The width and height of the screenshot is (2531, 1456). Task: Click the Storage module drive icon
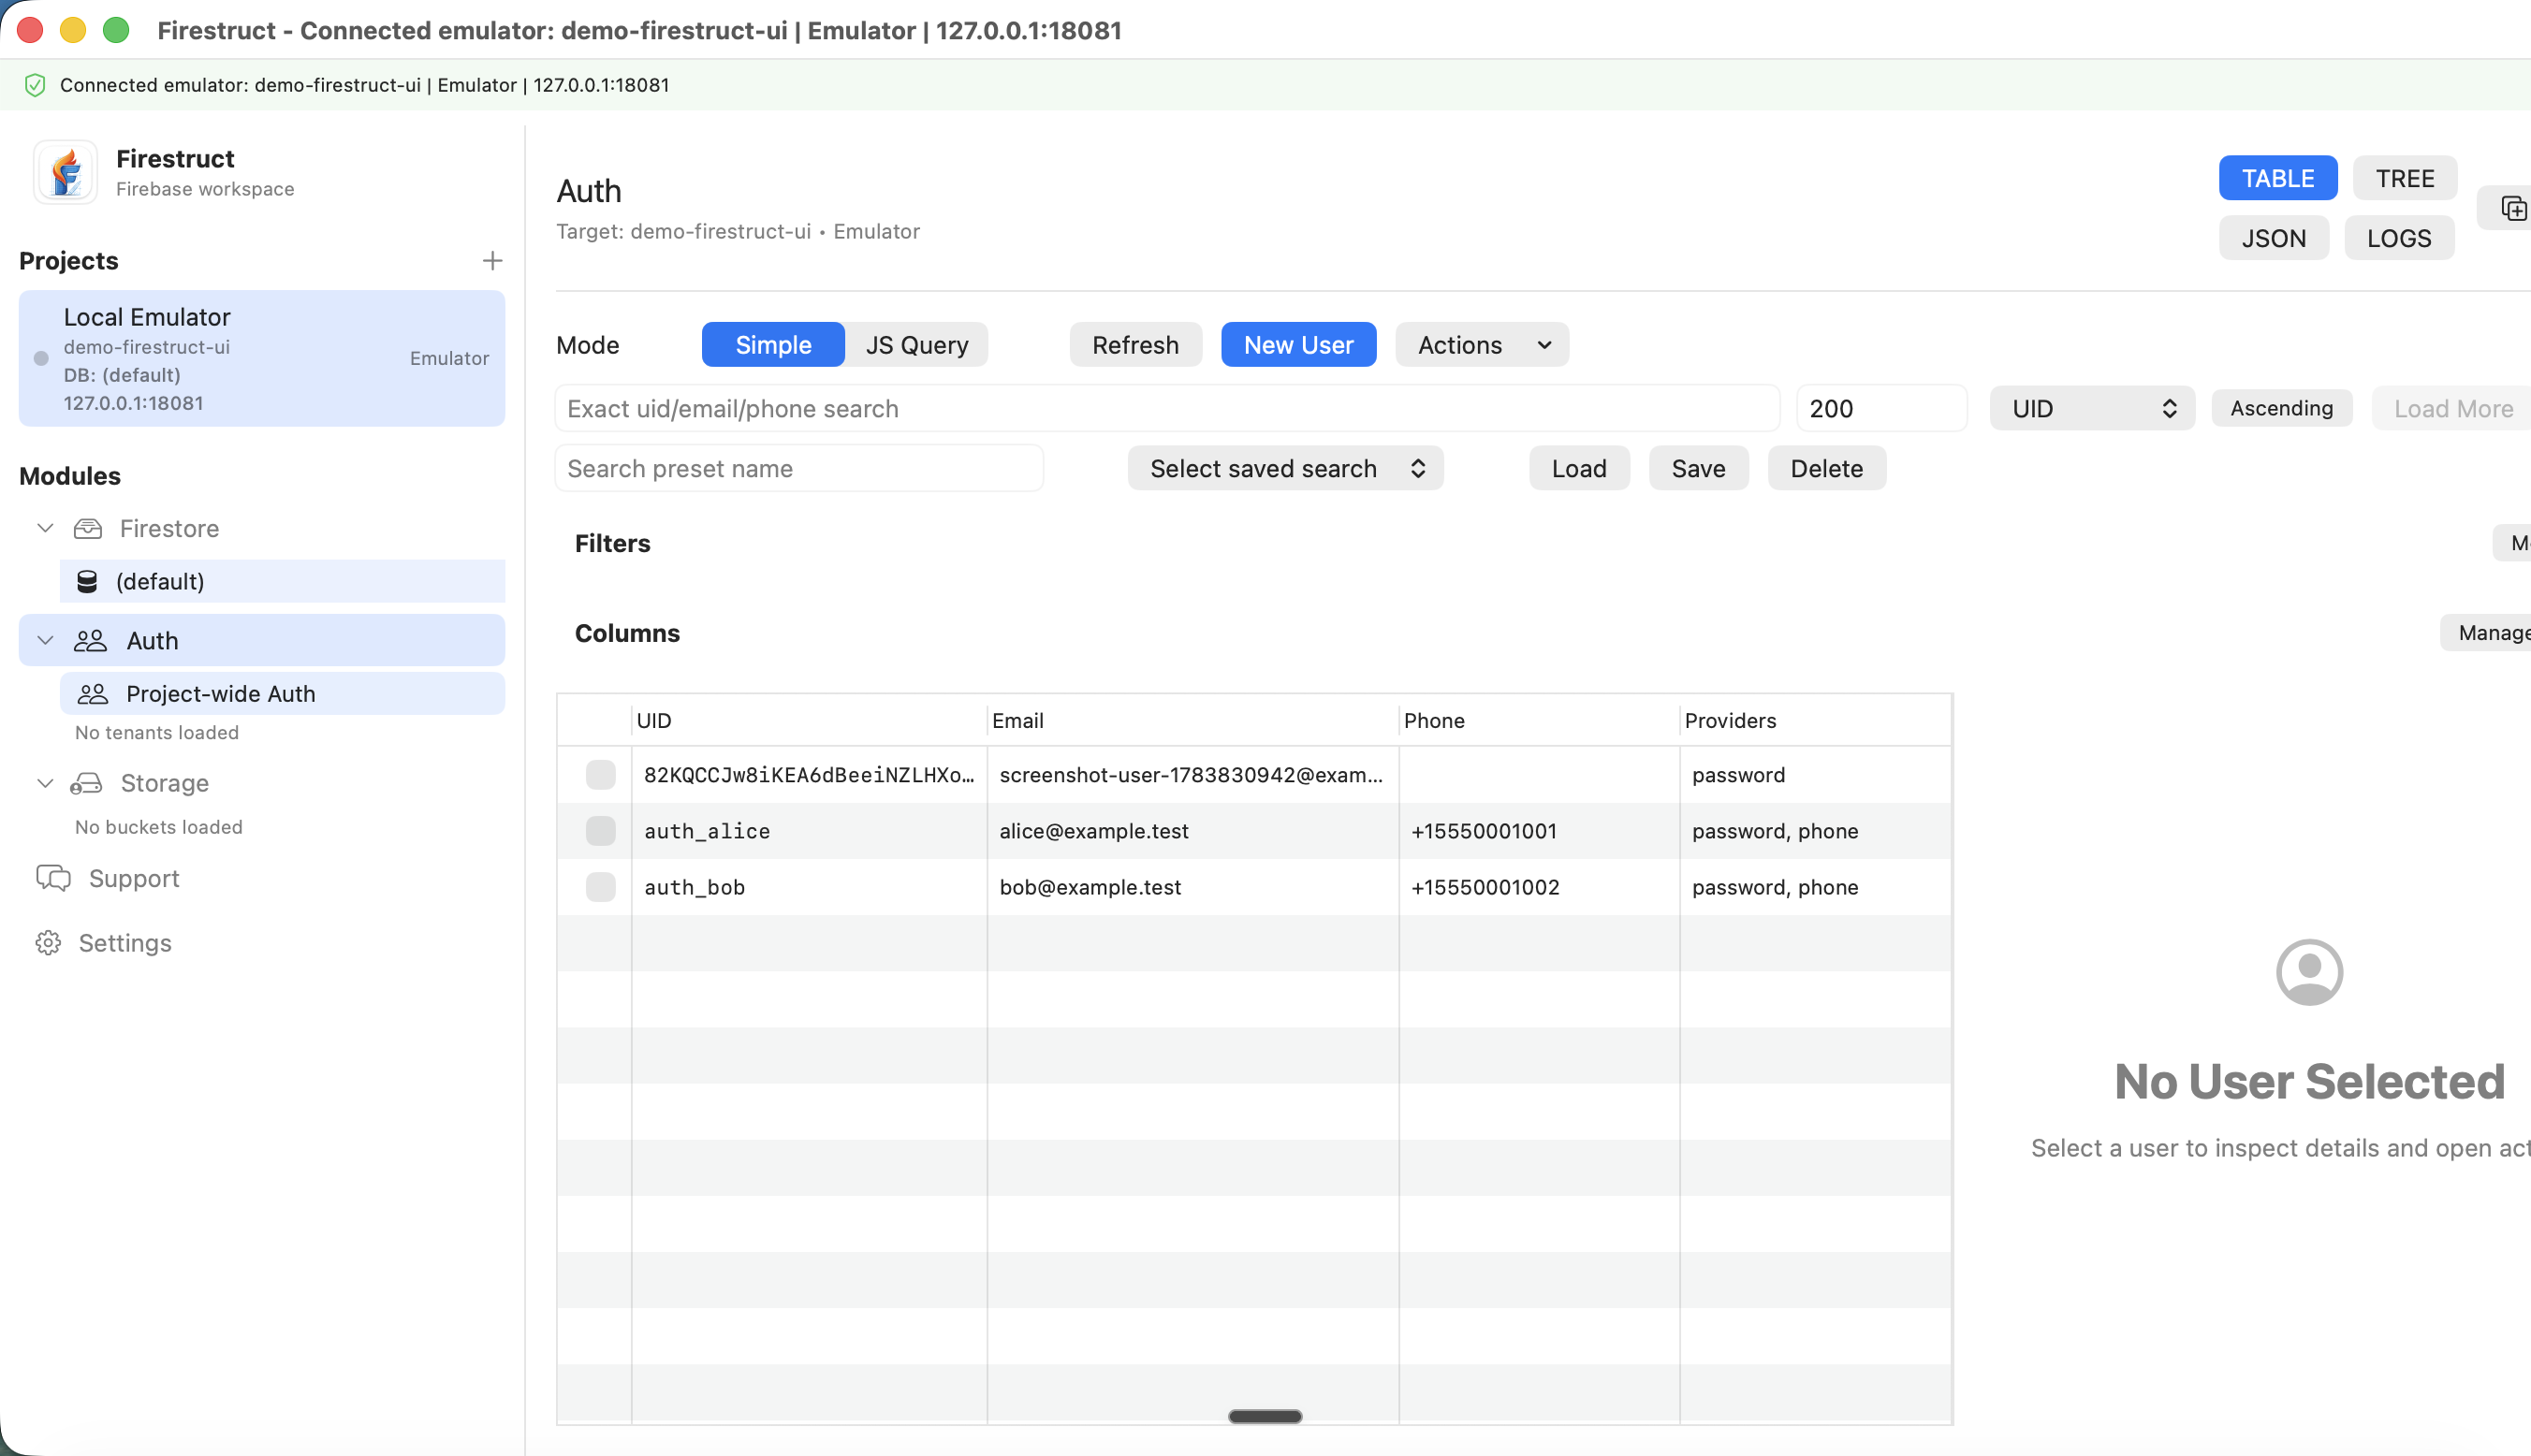[87, 783]
